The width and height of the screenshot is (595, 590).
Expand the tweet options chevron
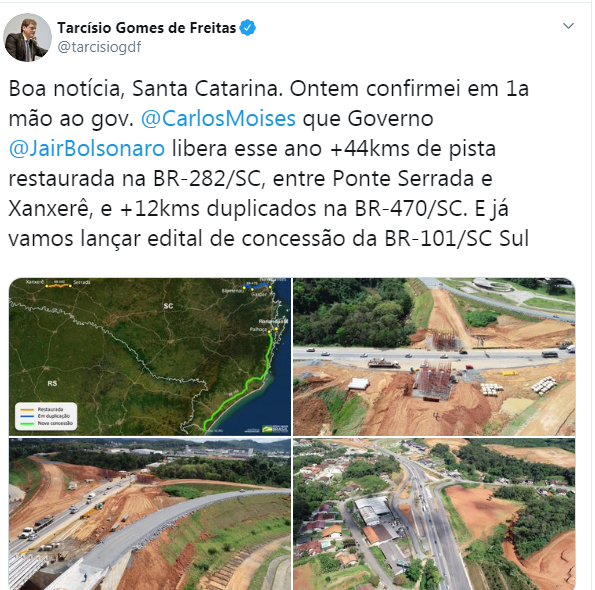coord(568,26)
